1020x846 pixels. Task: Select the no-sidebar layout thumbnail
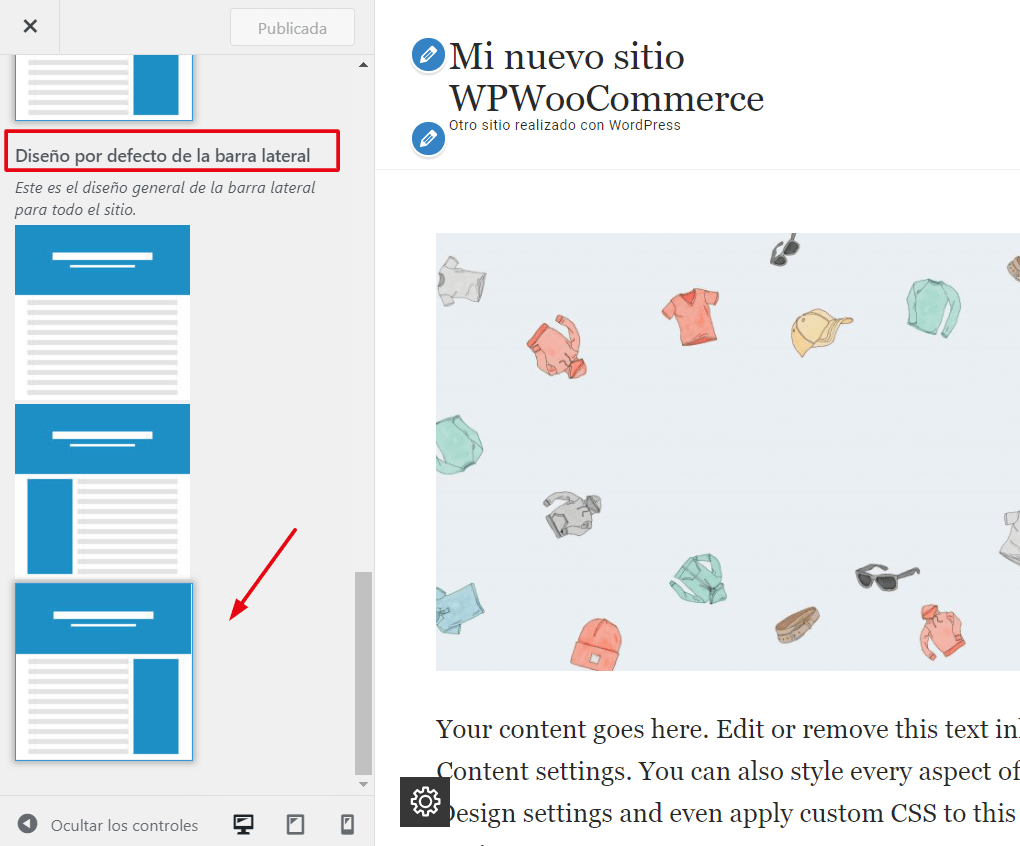click(103, 311)
